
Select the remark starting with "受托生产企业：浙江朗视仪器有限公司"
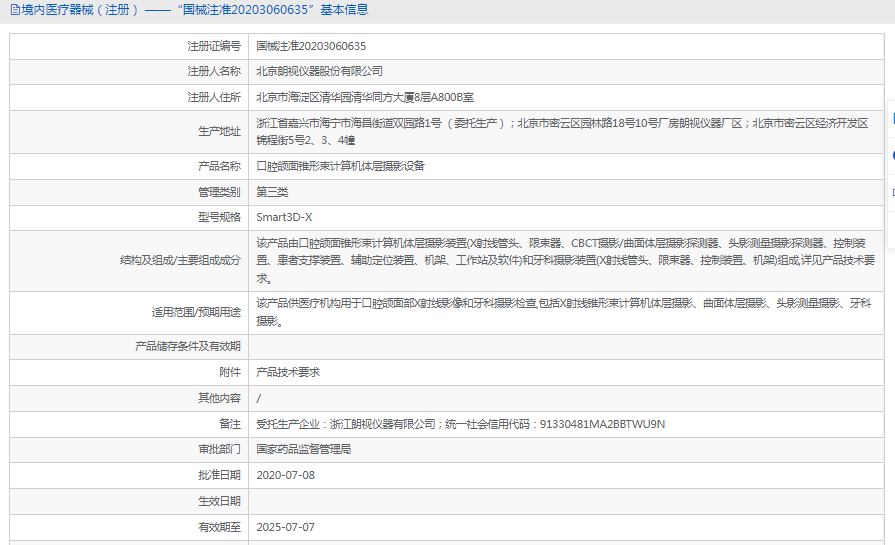pos(461,424)
